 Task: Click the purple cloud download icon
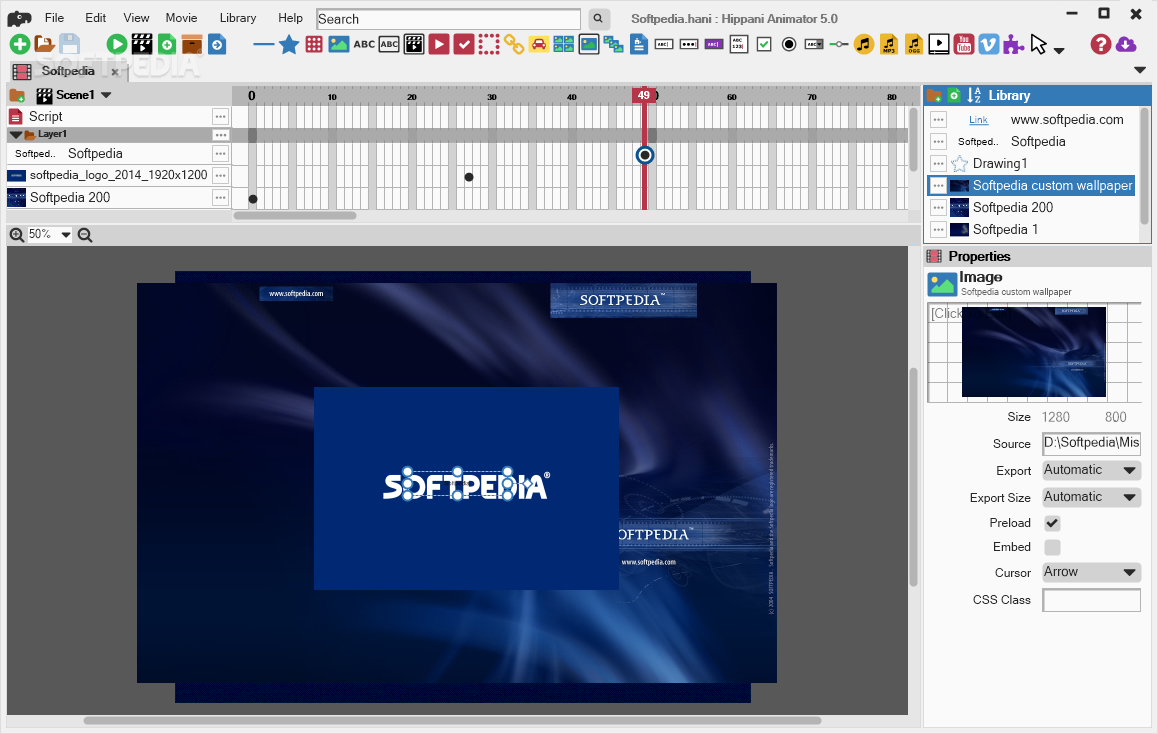tap(1126, 44)
